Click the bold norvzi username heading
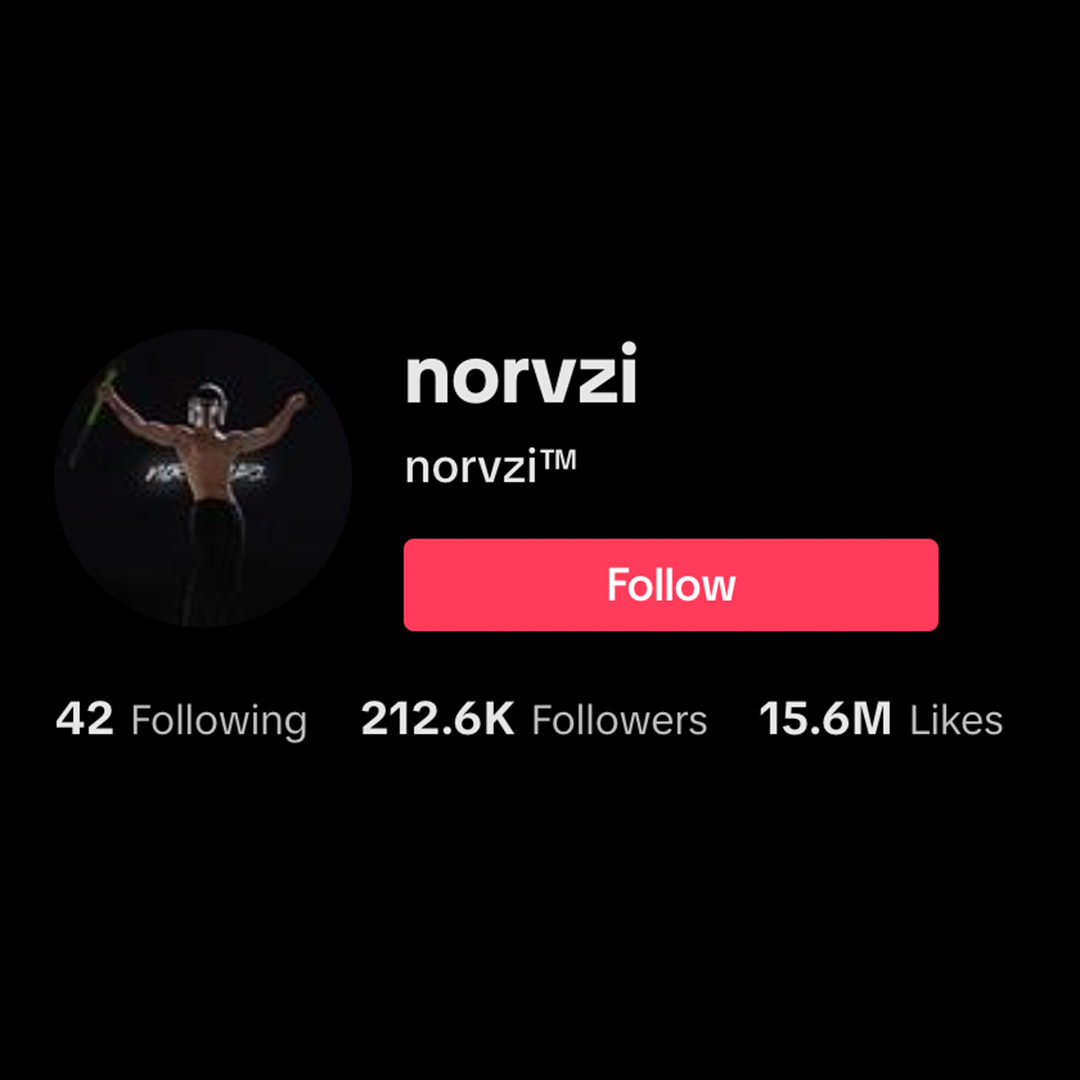The height and width of the screenshot is (1080, 1080). 521,375
